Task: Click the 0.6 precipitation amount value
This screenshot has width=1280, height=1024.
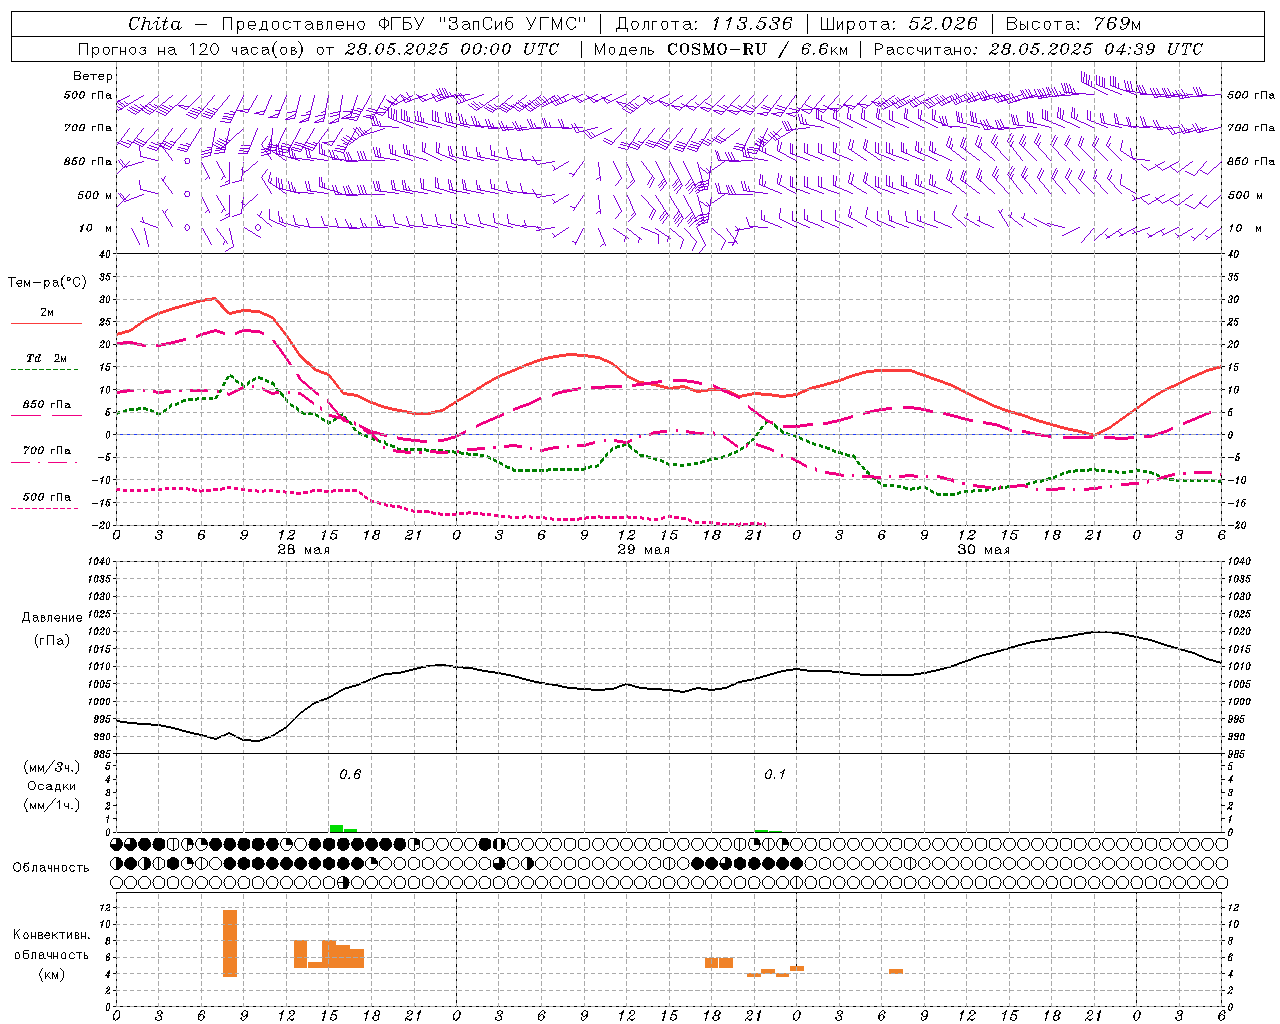Action: click(x=350, y=775)
